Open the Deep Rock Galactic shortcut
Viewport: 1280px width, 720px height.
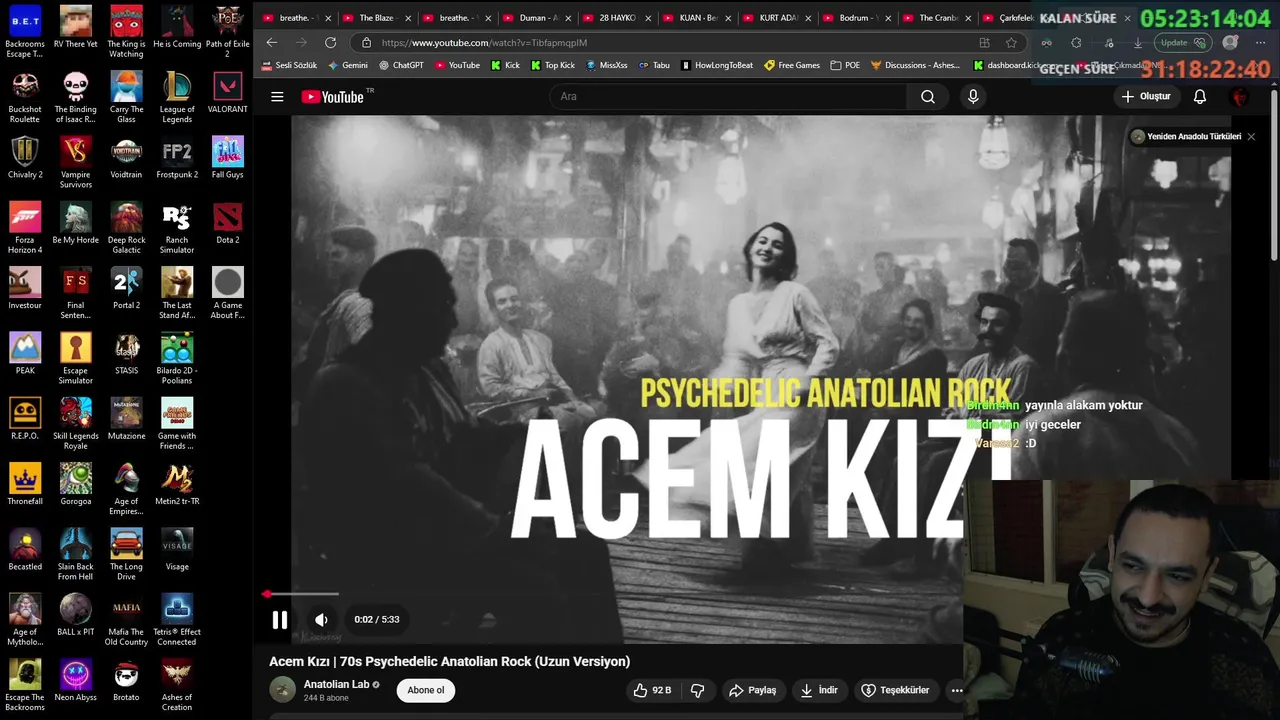point(126,228)
